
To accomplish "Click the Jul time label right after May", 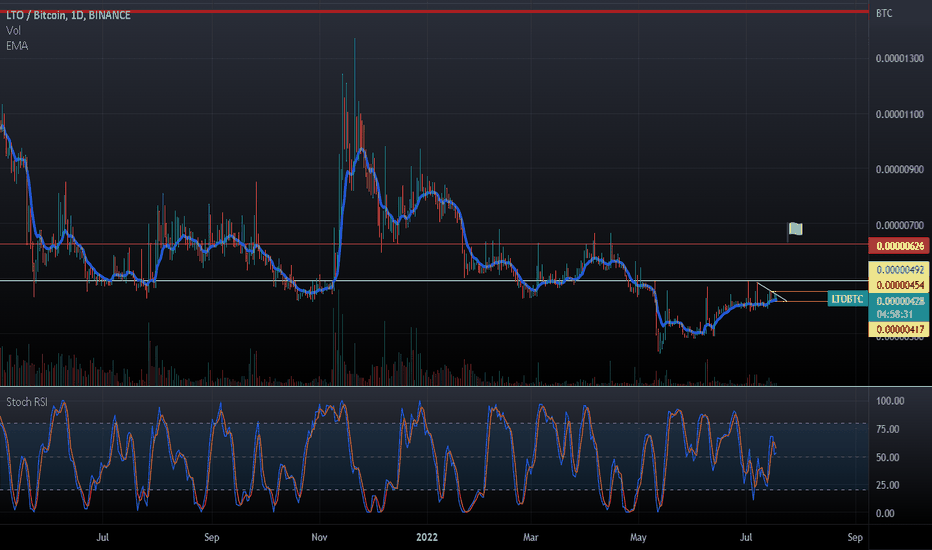I will tap(746, 537).
